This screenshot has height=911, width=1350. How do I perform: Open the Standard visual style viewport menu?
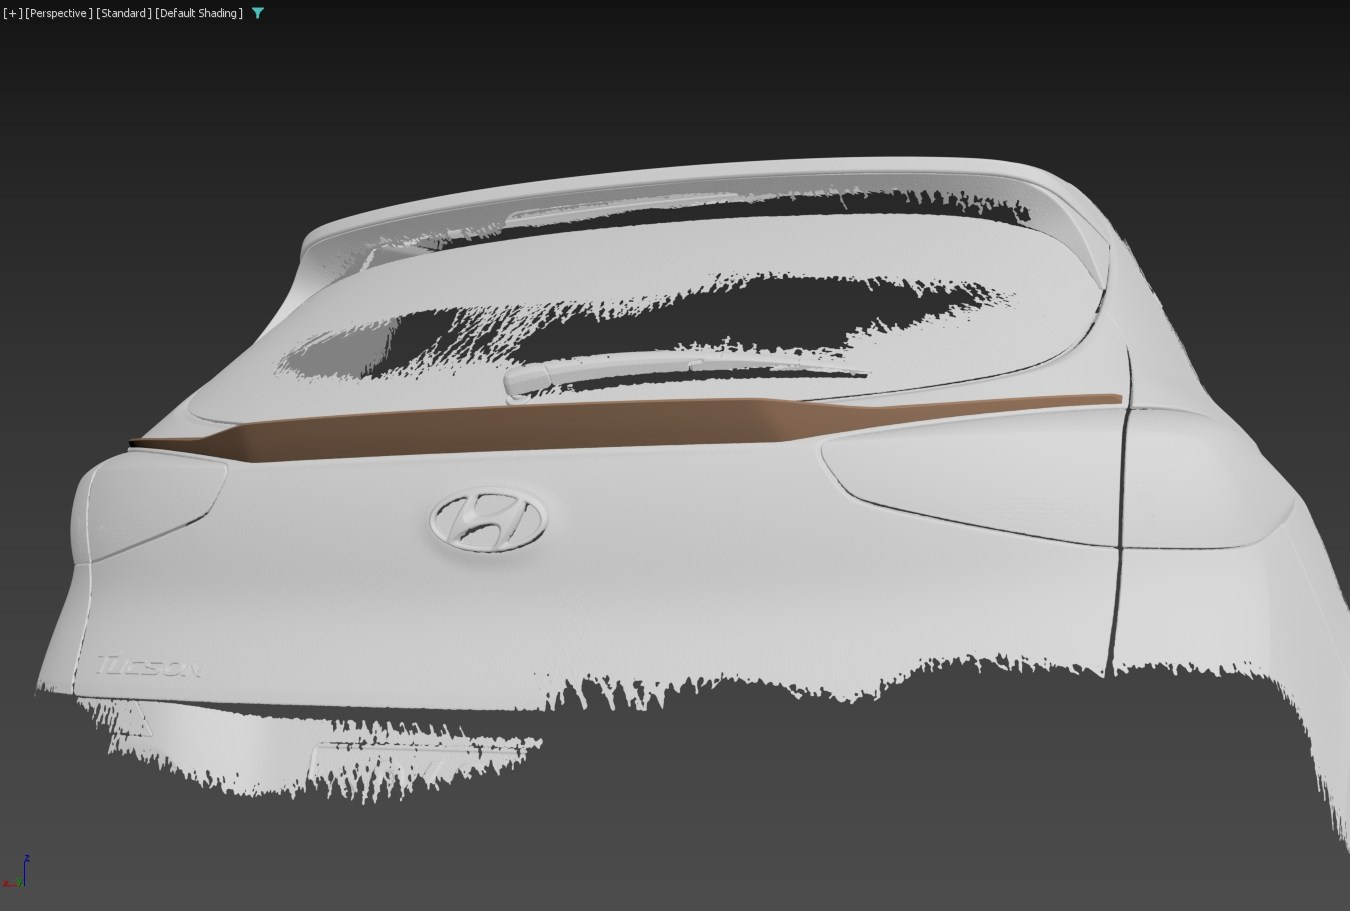pos(124,13)
